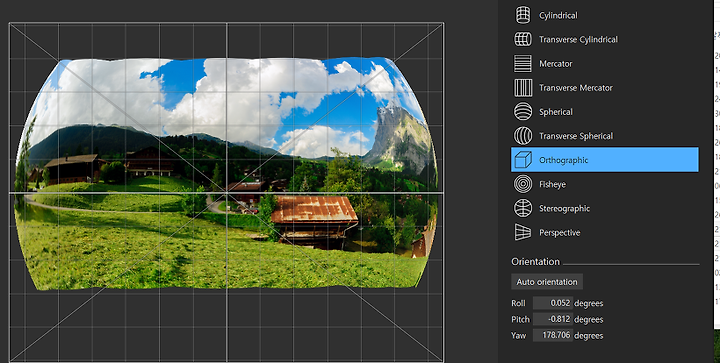Click the Transverse Cylindrical label
This screenshot has height=363, width=720.
pyautogui.click(x=578, y=39)
